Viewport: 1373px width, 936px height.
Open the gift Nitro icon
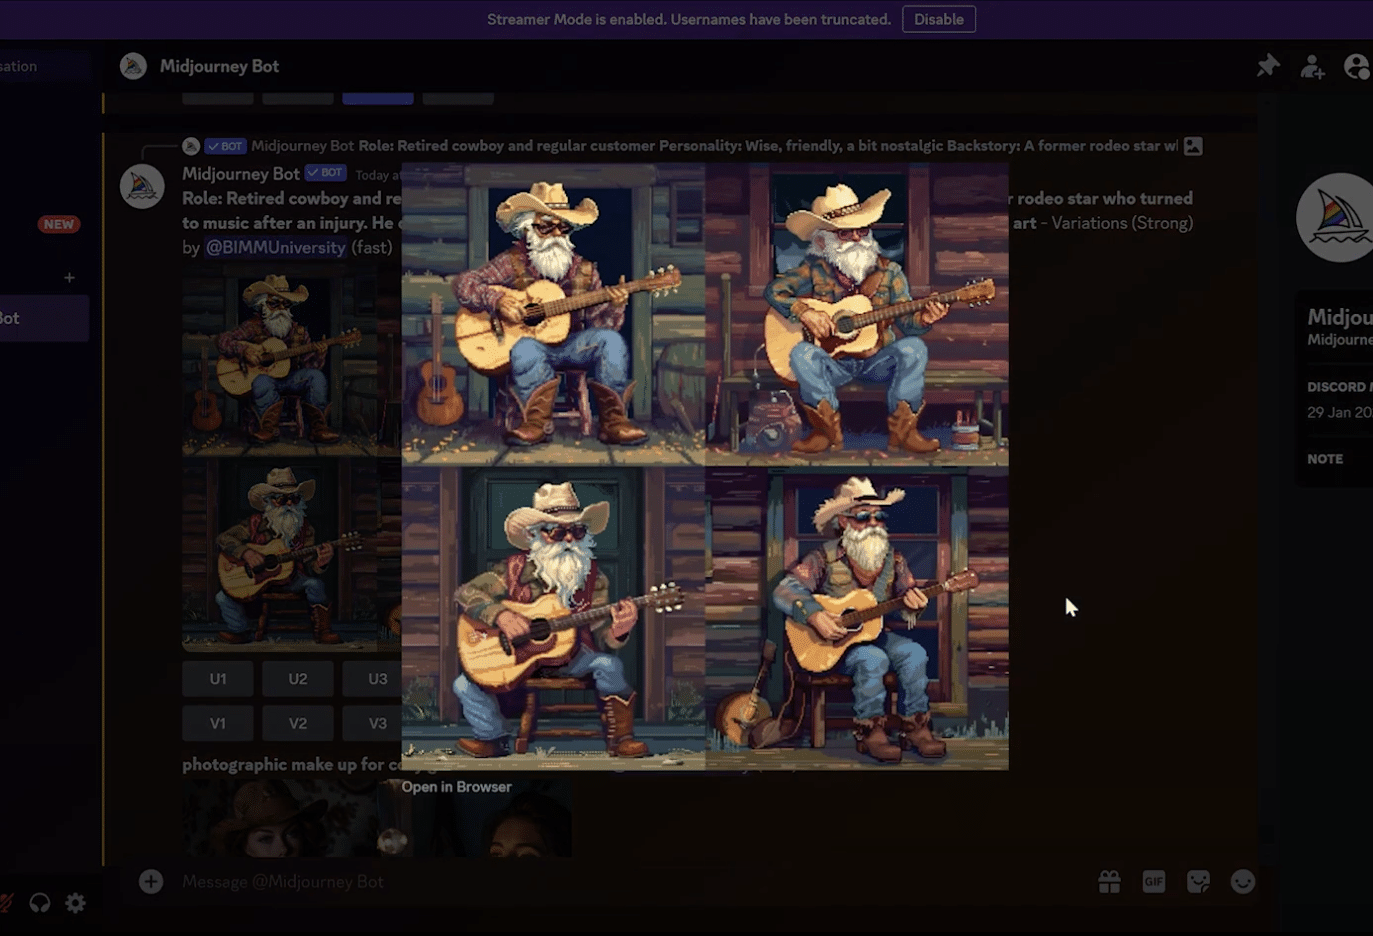(1109, 881)
